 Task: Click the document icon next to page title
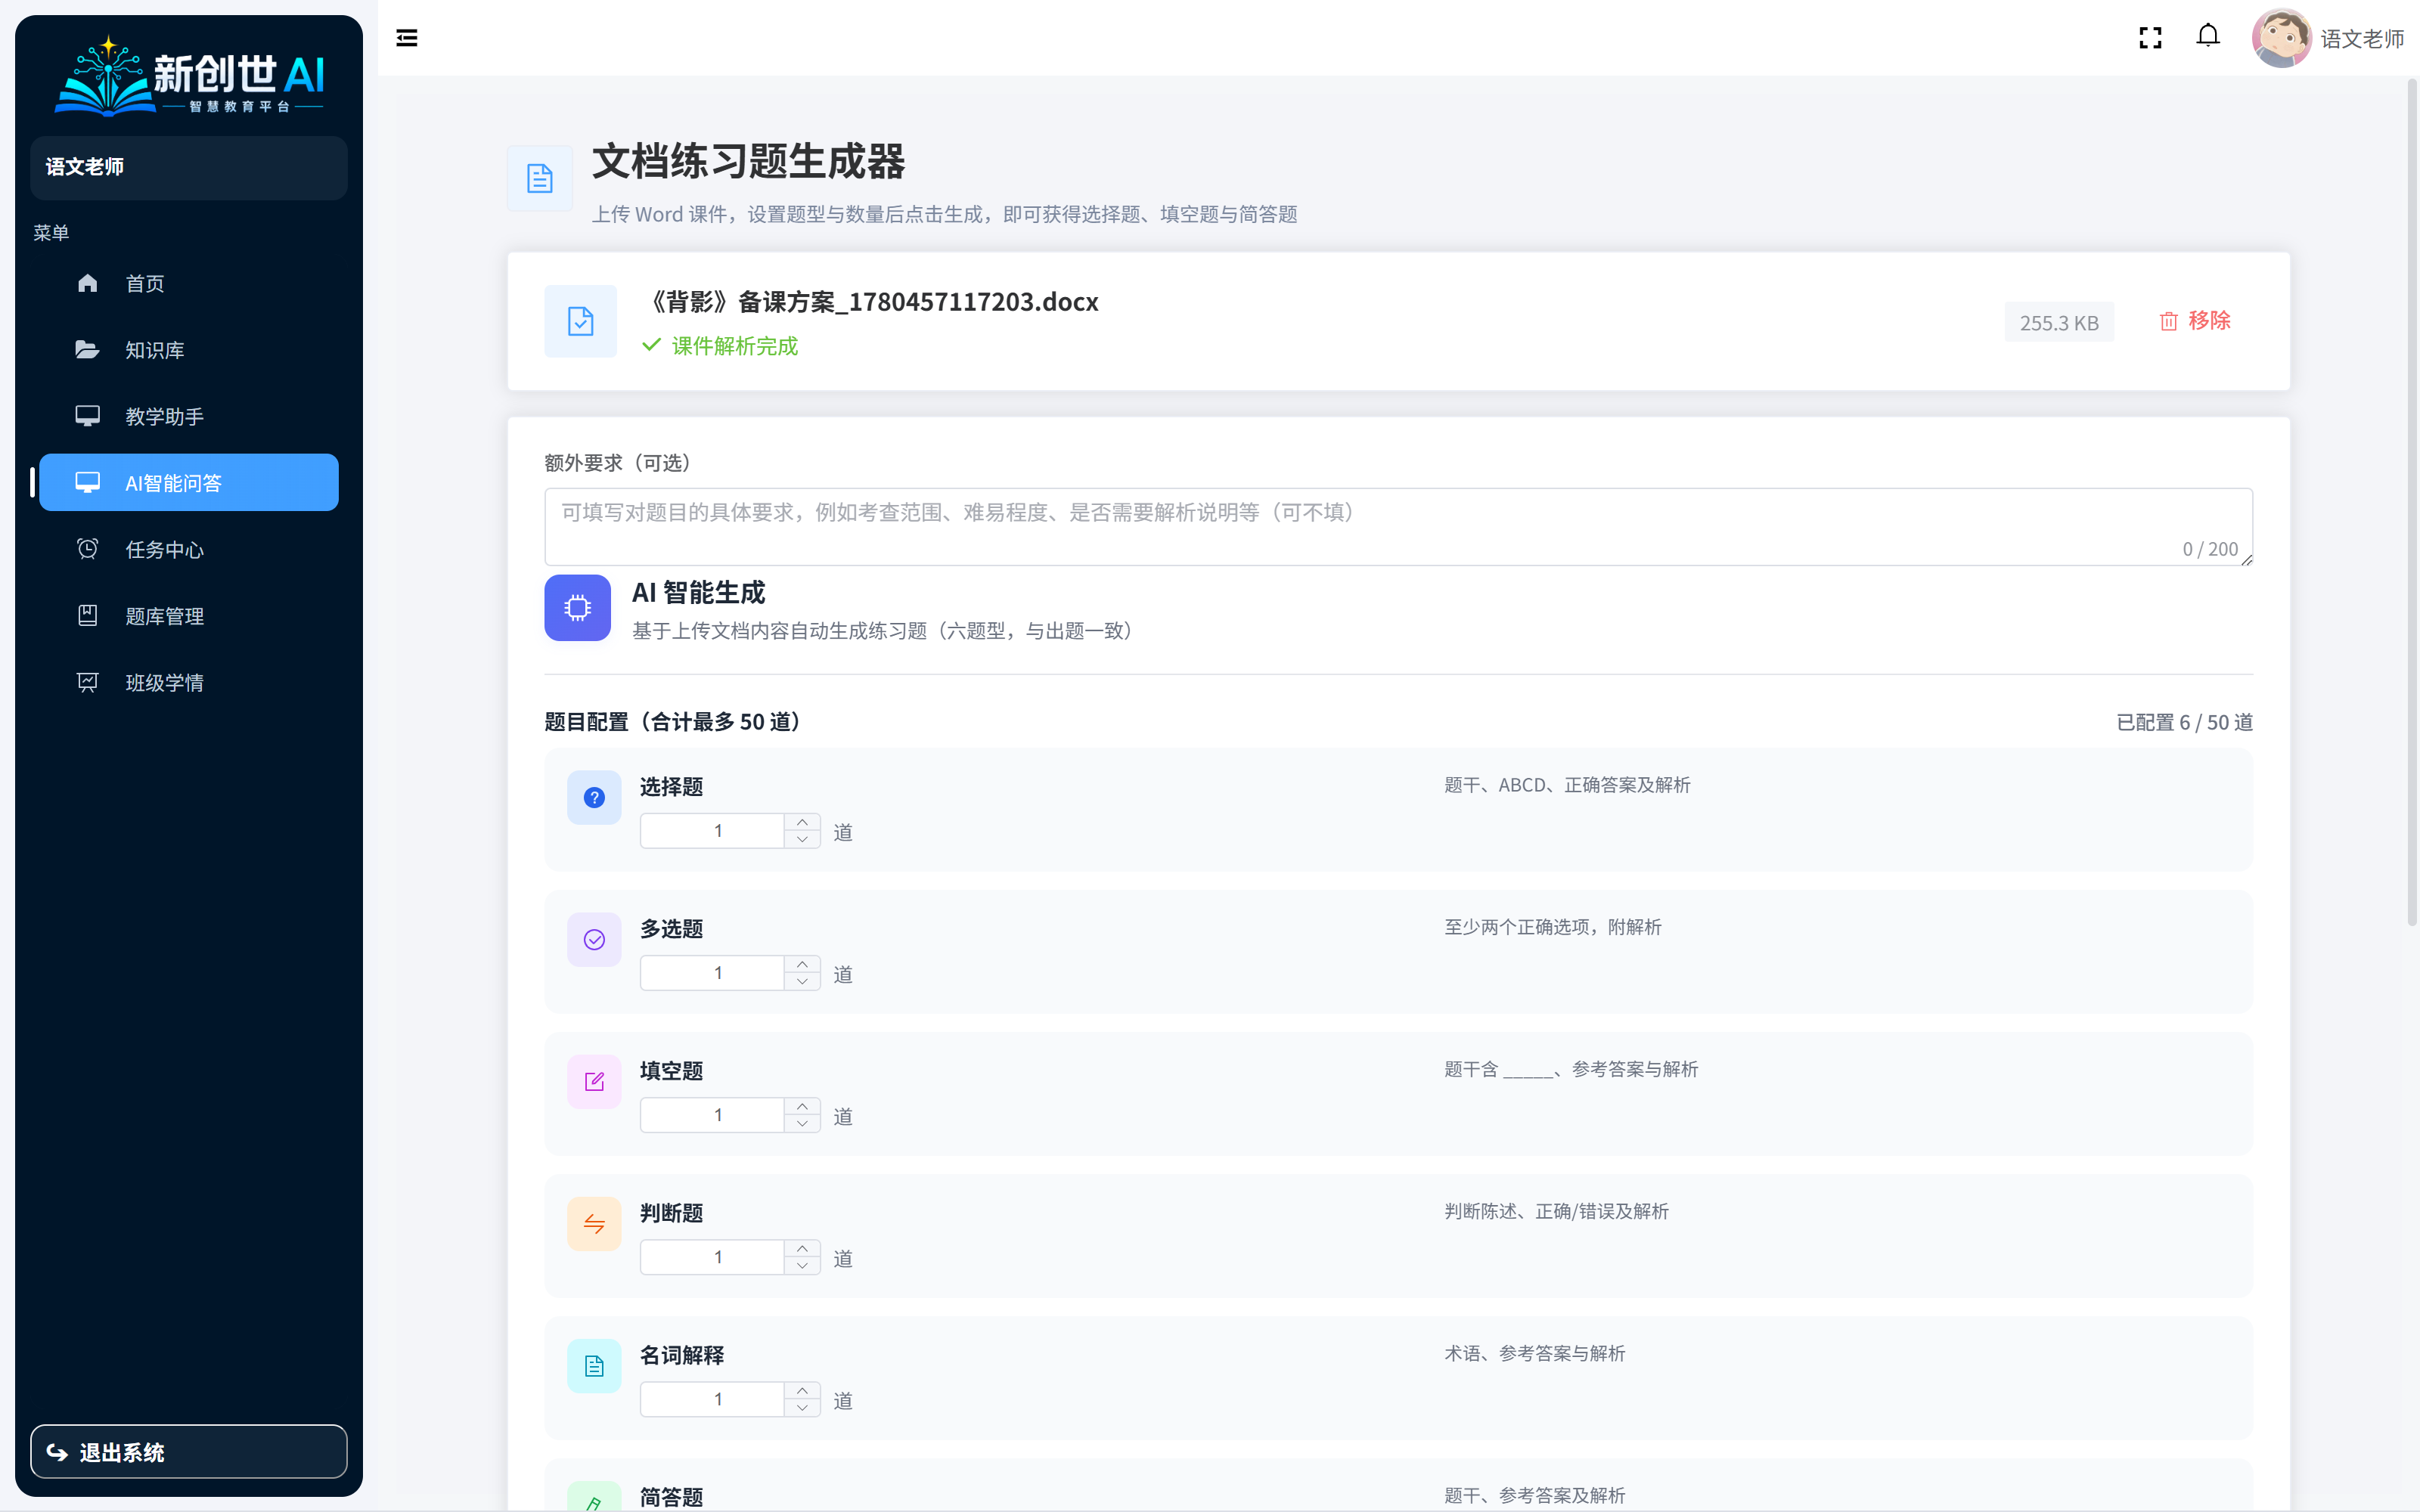pyautogui.click(x=540, y=178)
